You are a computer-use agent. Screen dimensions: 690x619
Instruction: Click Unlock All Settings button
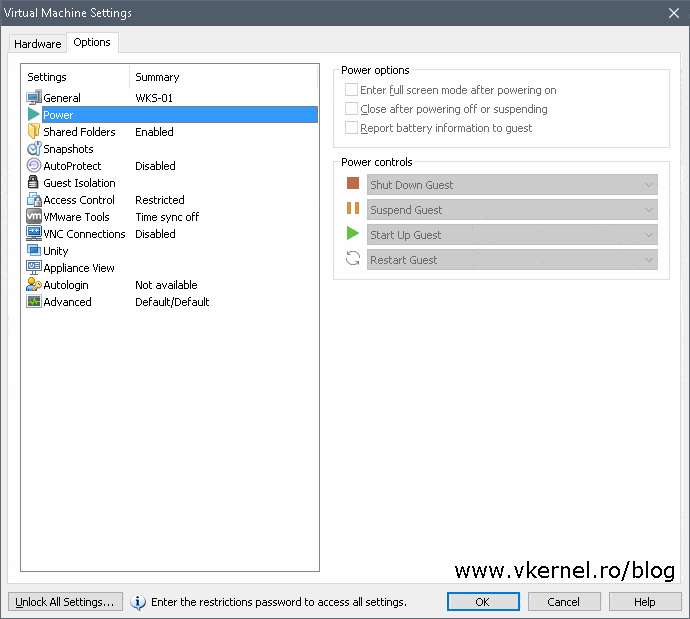(x=65, y=602)
